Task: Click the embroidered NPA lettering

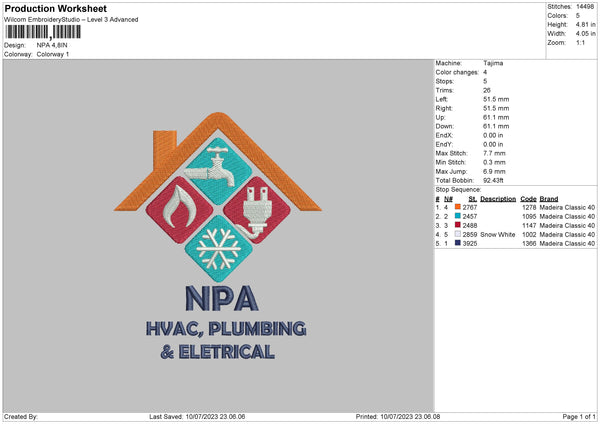Action: [x=222, y=298]
